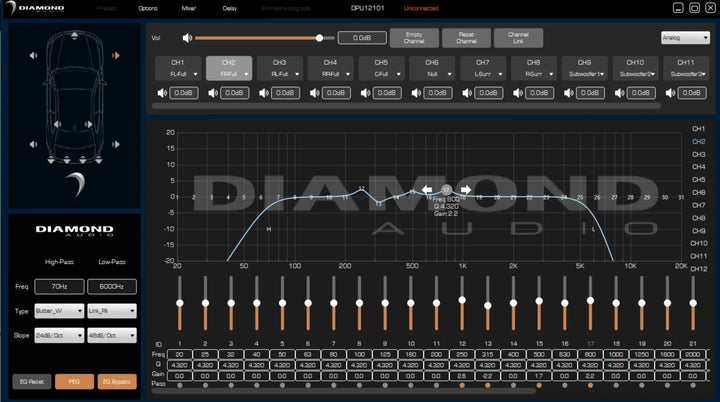The width and height of the screenshot is (720, 402).
Task: Open the Firmware Upgrade menu
Action: pyautogui.click(x=286, y=8)
